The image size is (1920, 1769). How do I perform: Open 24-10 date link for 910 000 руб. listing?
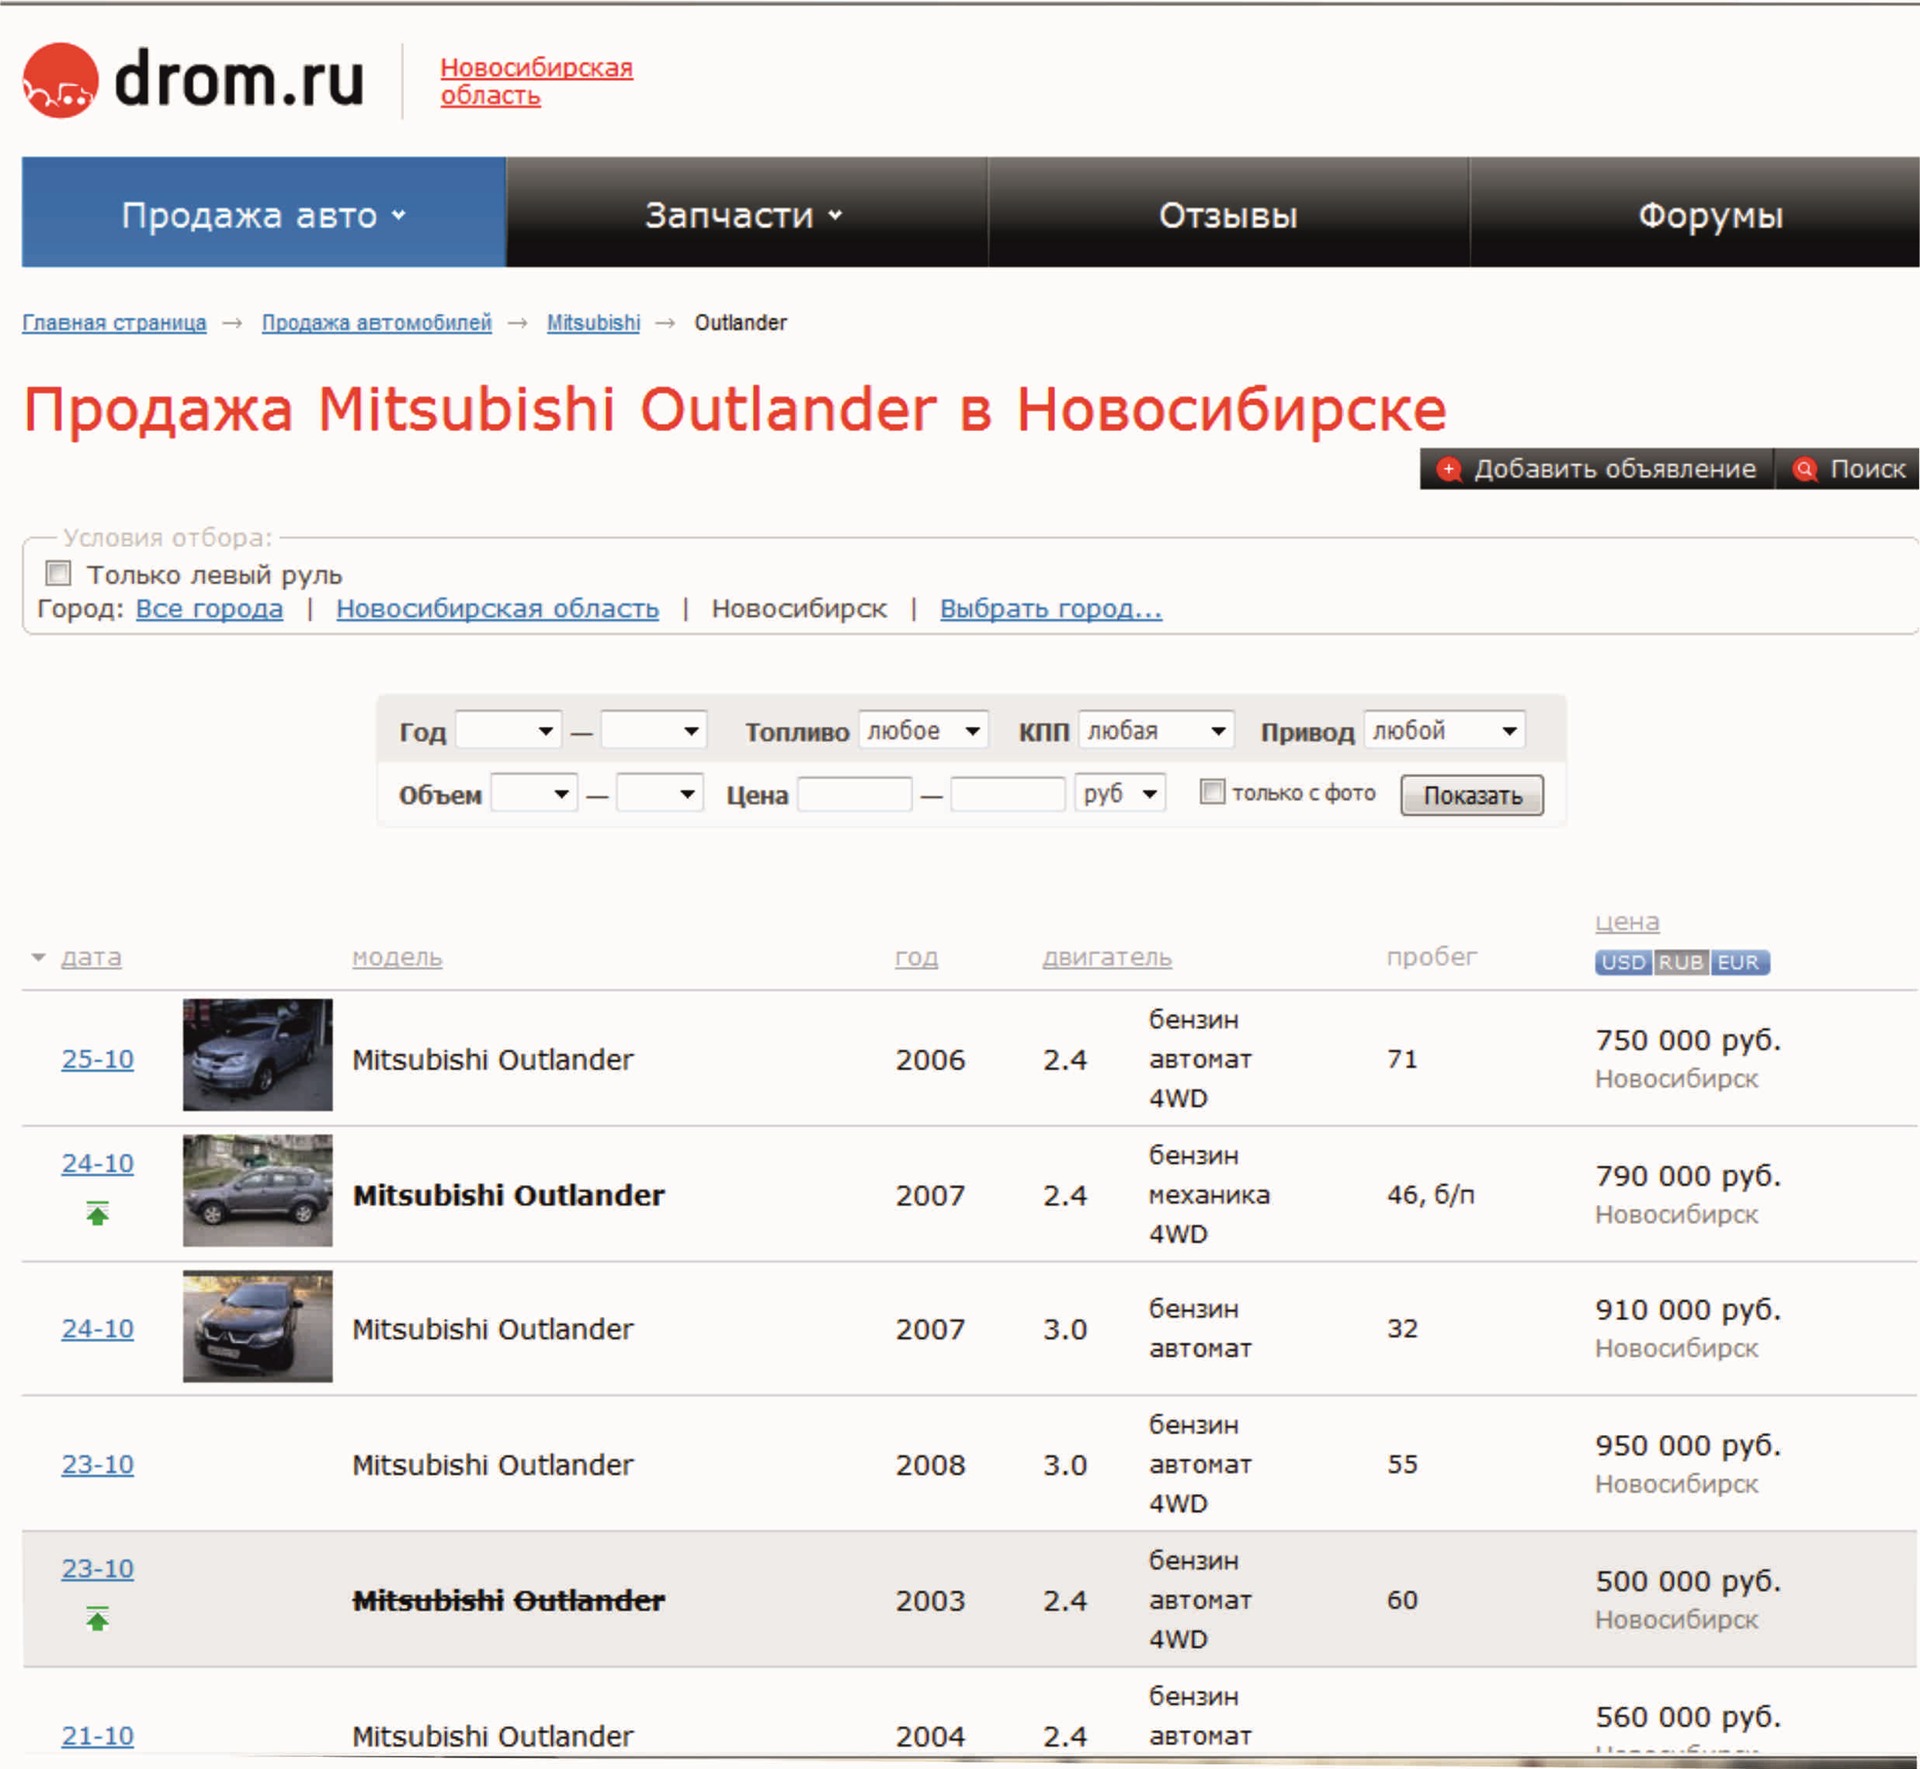tap(97, 1328)
